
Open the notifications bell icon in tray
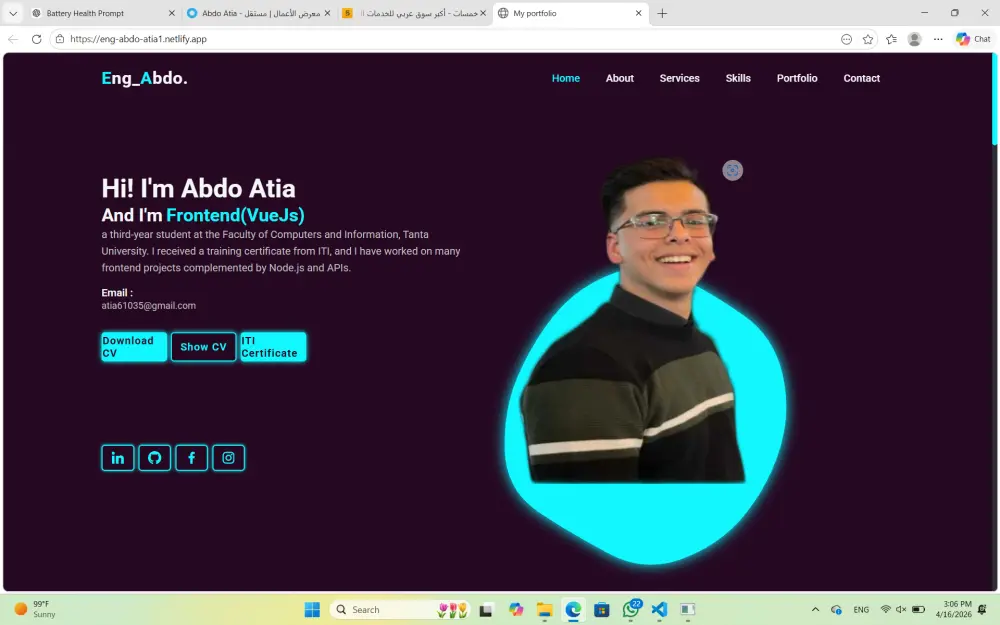(983, 610)
